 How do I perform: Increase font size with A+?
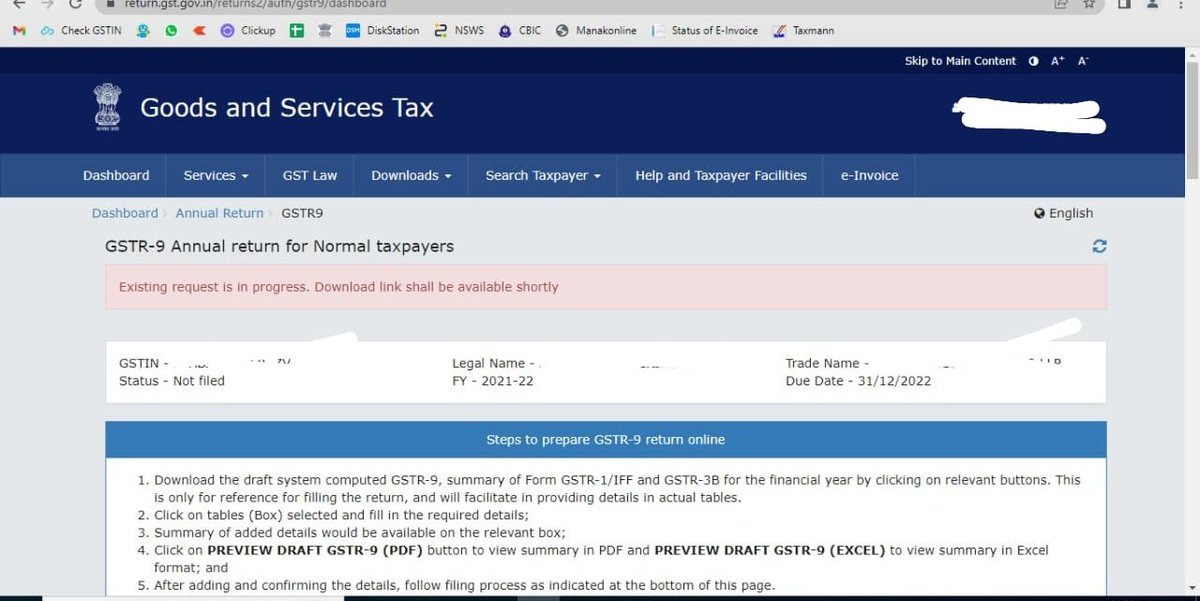point(1057,61)
